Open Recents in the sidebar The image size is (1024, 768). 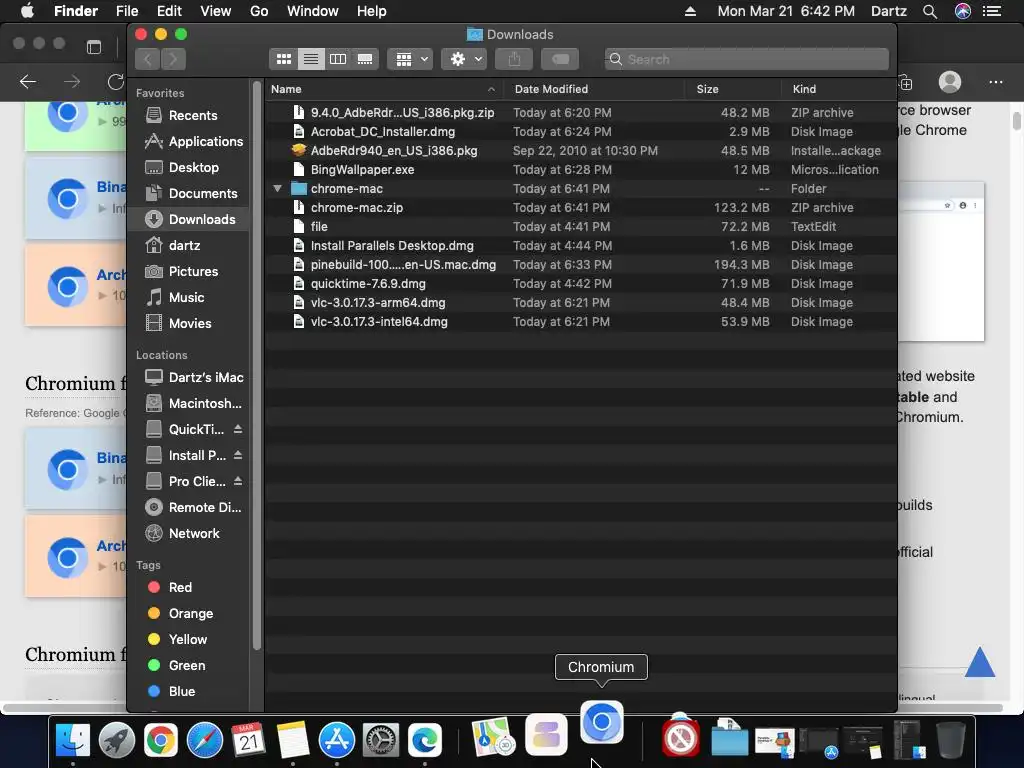point(189,116)
